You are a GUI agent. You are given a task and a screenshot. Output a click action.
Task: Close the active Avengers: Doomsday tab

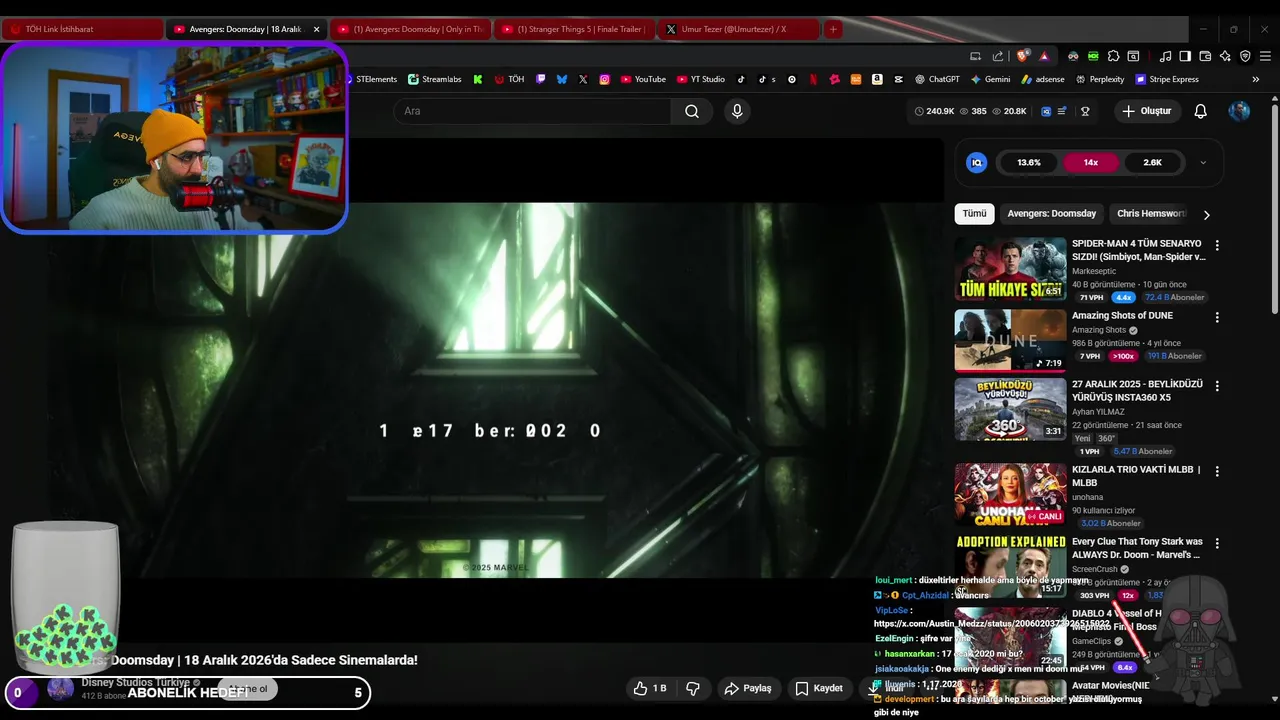[x=317, y=29]
